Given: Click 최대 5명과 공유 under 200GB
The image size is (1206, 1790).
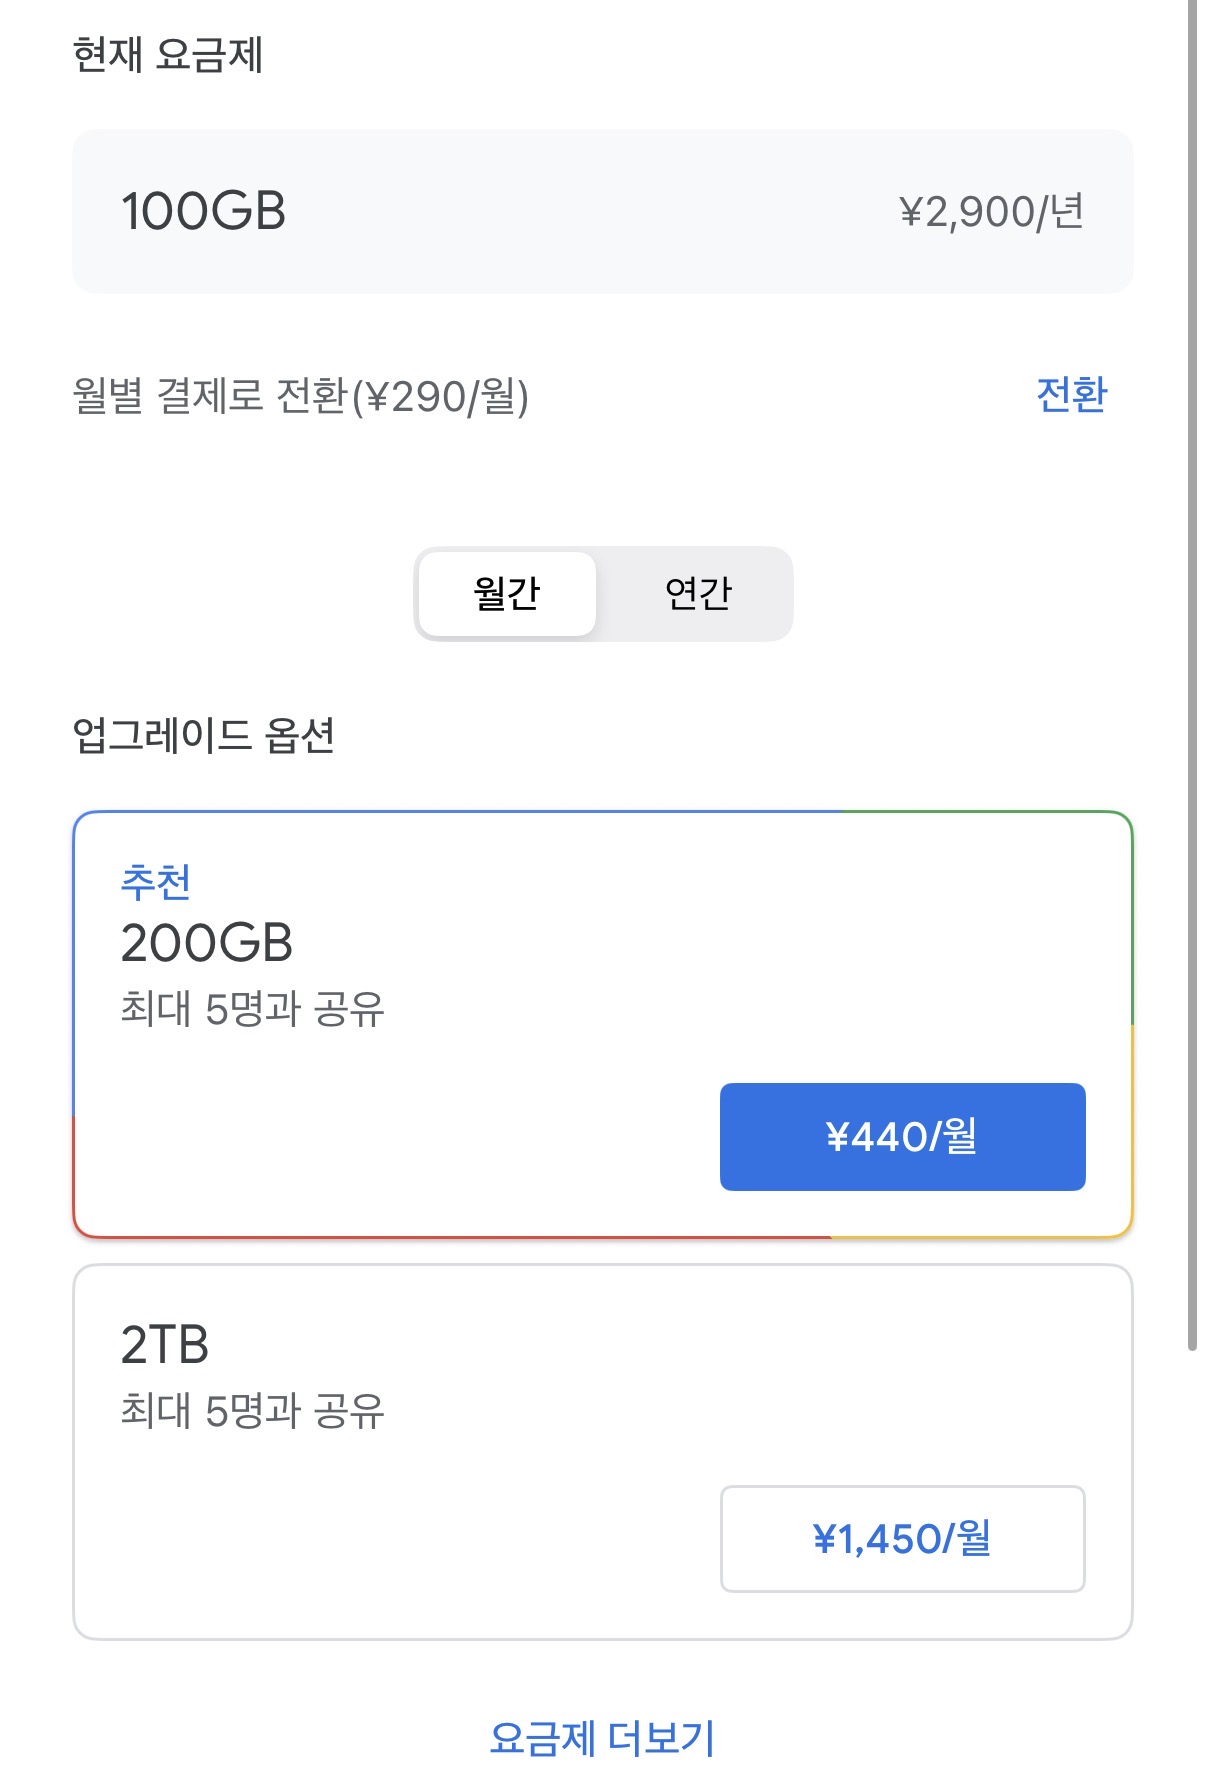Looking at the screenshot, I should 252,1008.
